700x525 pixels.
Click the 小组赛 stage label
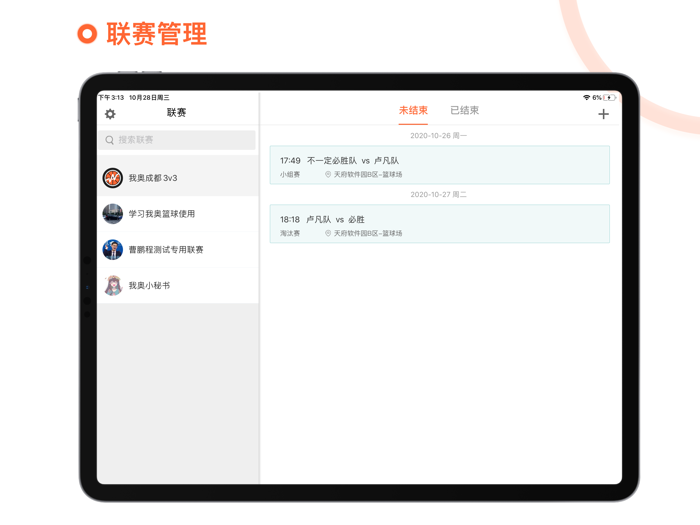coord(290,174)
